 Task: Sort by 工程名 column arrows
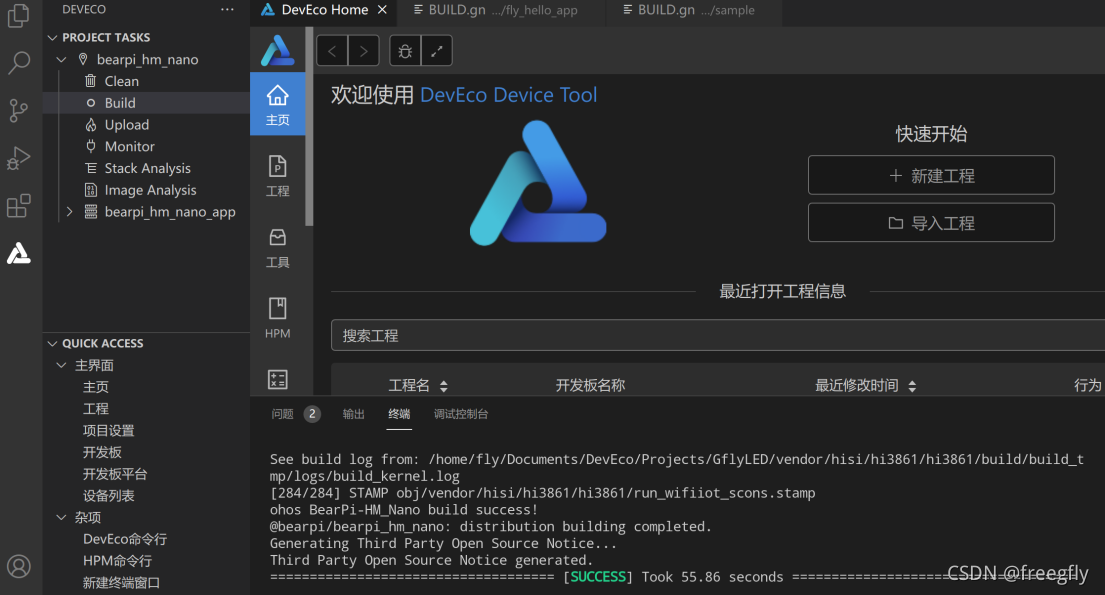tap(443, 386)
